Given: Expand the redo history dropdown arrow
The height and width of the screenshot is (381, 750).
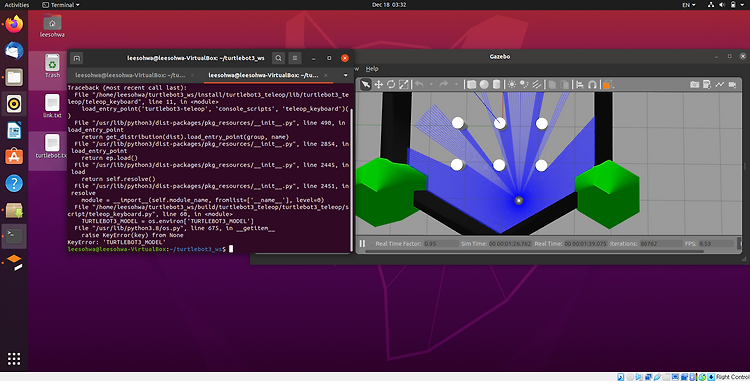Looking at the screenshot, I should pos(456,85).
